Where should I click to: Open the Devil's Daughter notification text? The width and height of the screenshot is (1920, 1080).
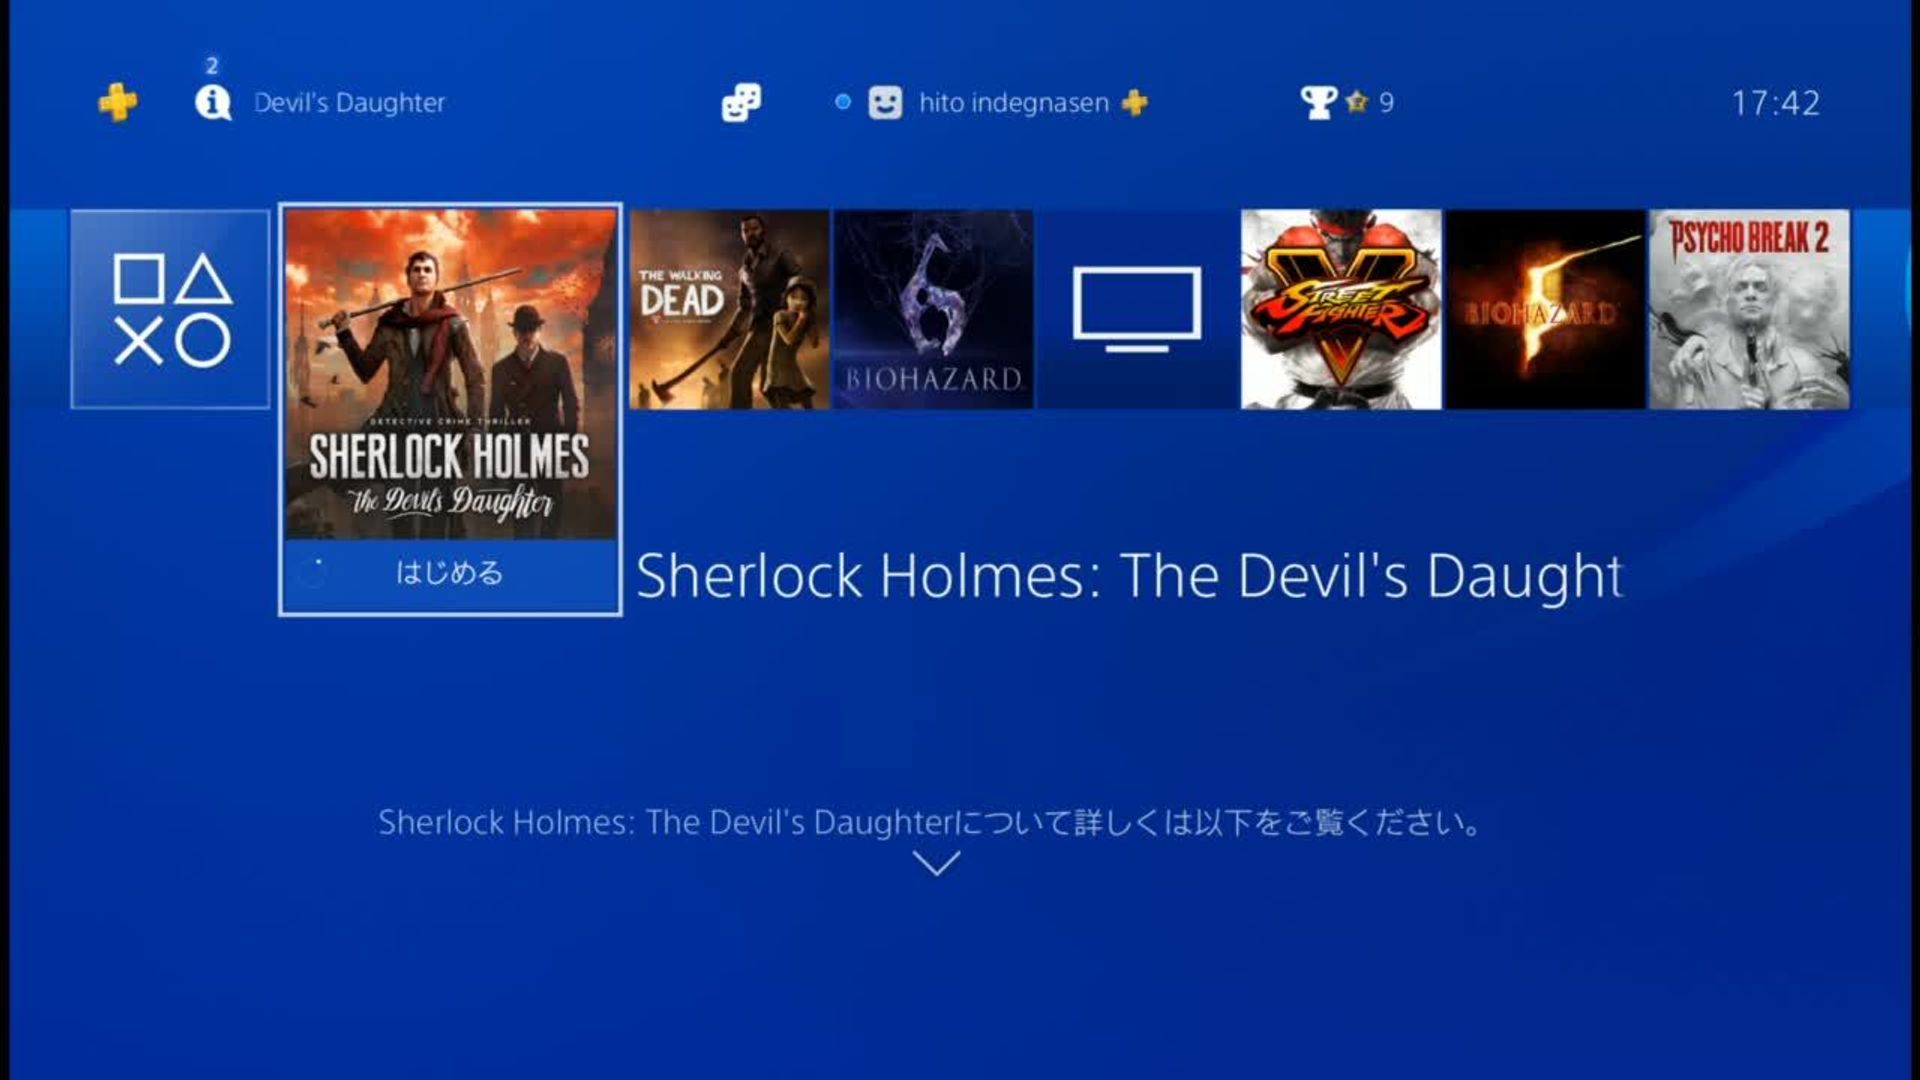tap(349, 103)
